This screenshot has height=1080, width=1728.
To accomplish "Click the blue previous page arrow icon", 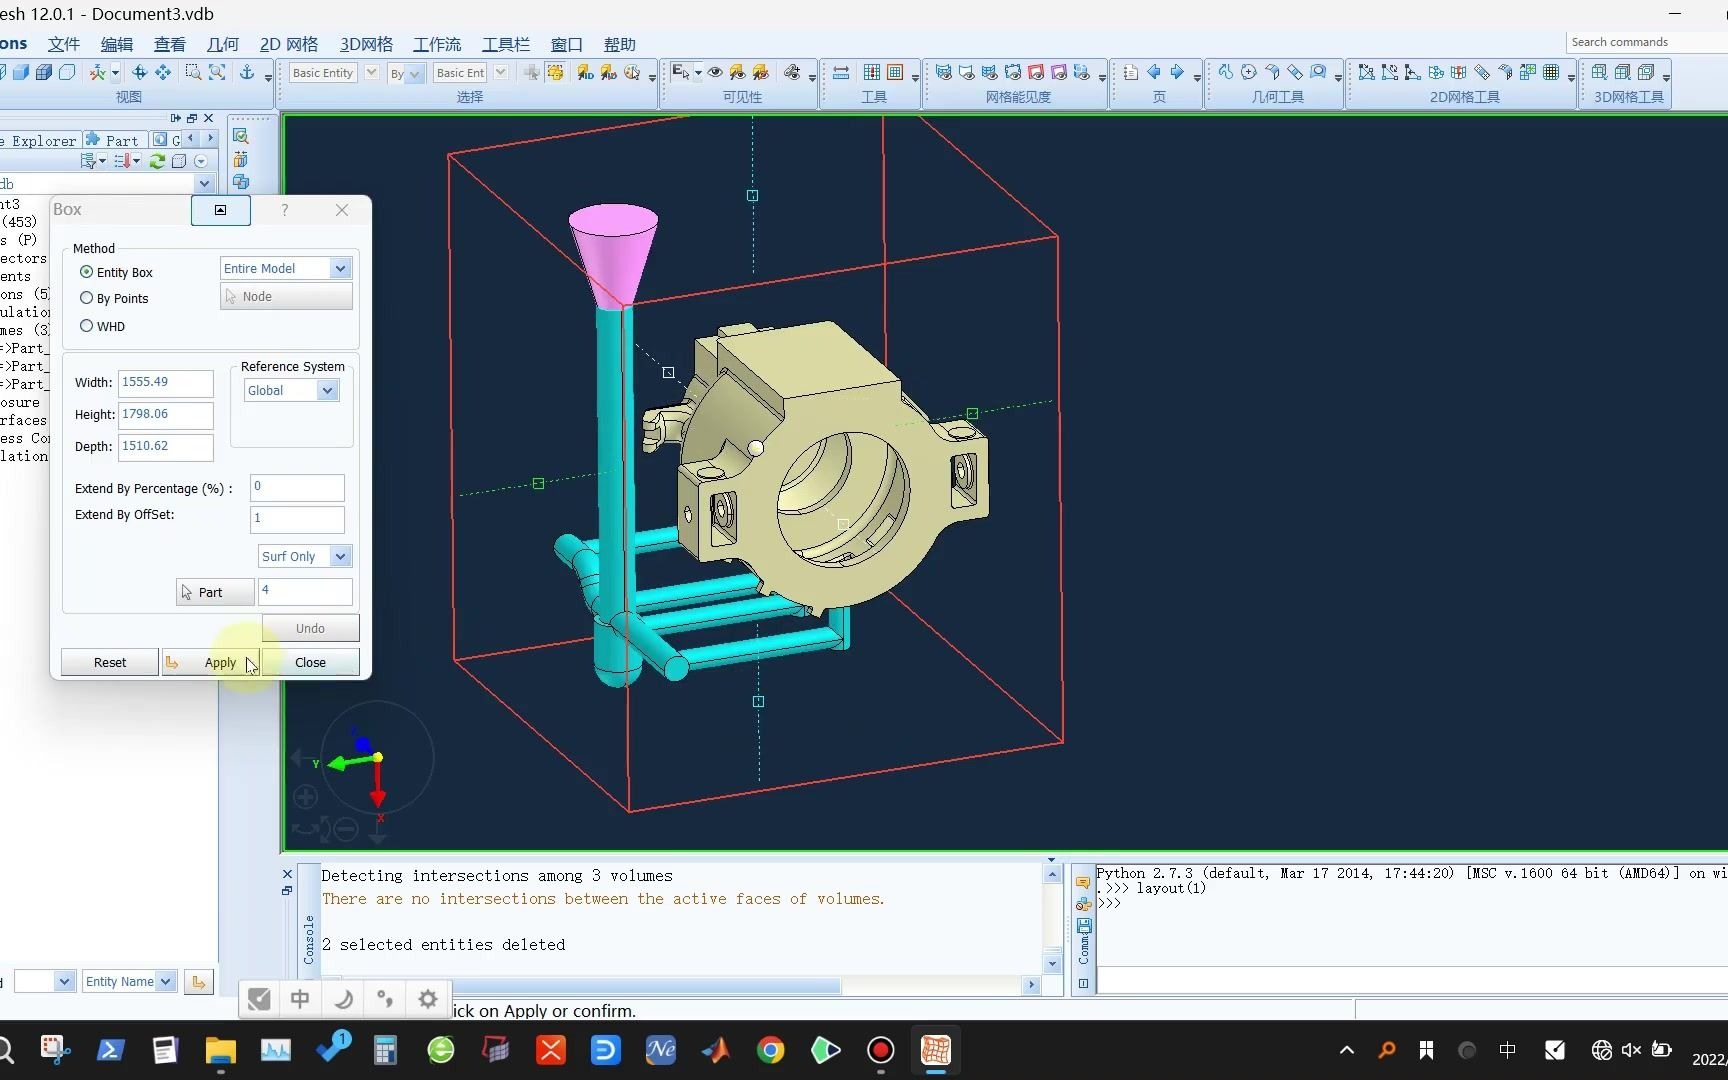I will coord(1154,73).
